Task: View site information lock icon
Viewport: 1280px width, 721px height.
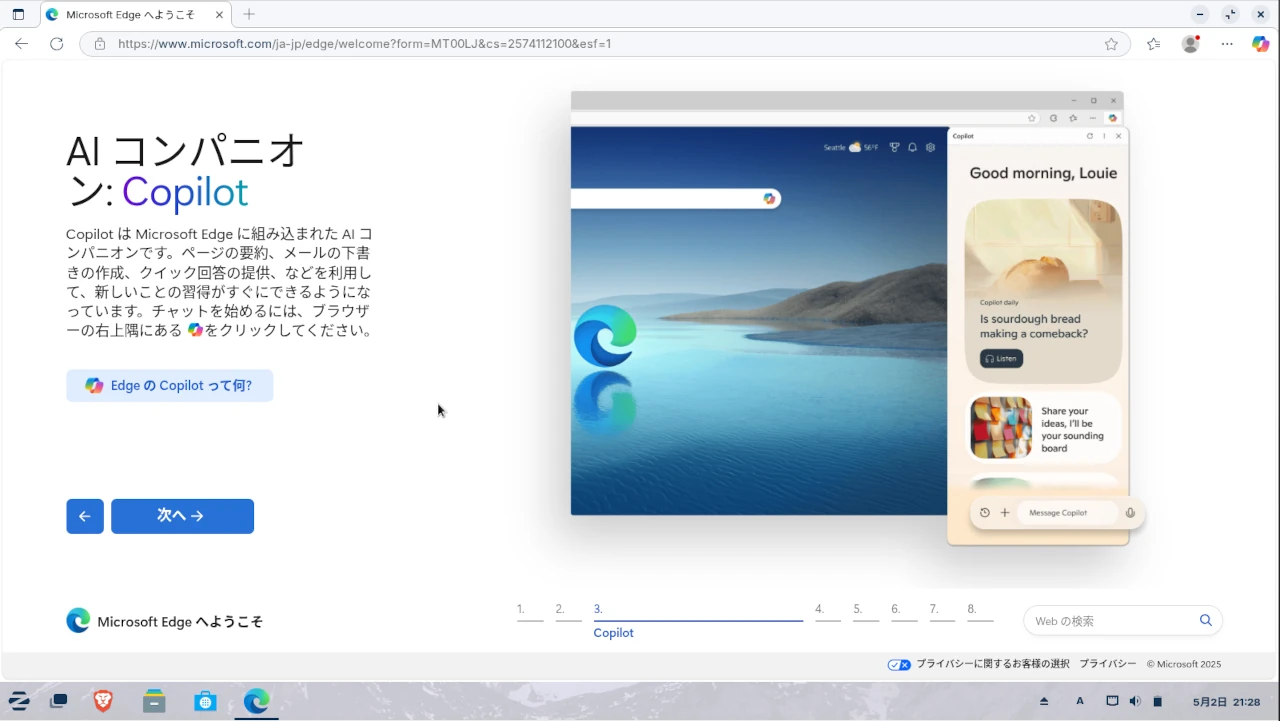Action: pos(99,44)
